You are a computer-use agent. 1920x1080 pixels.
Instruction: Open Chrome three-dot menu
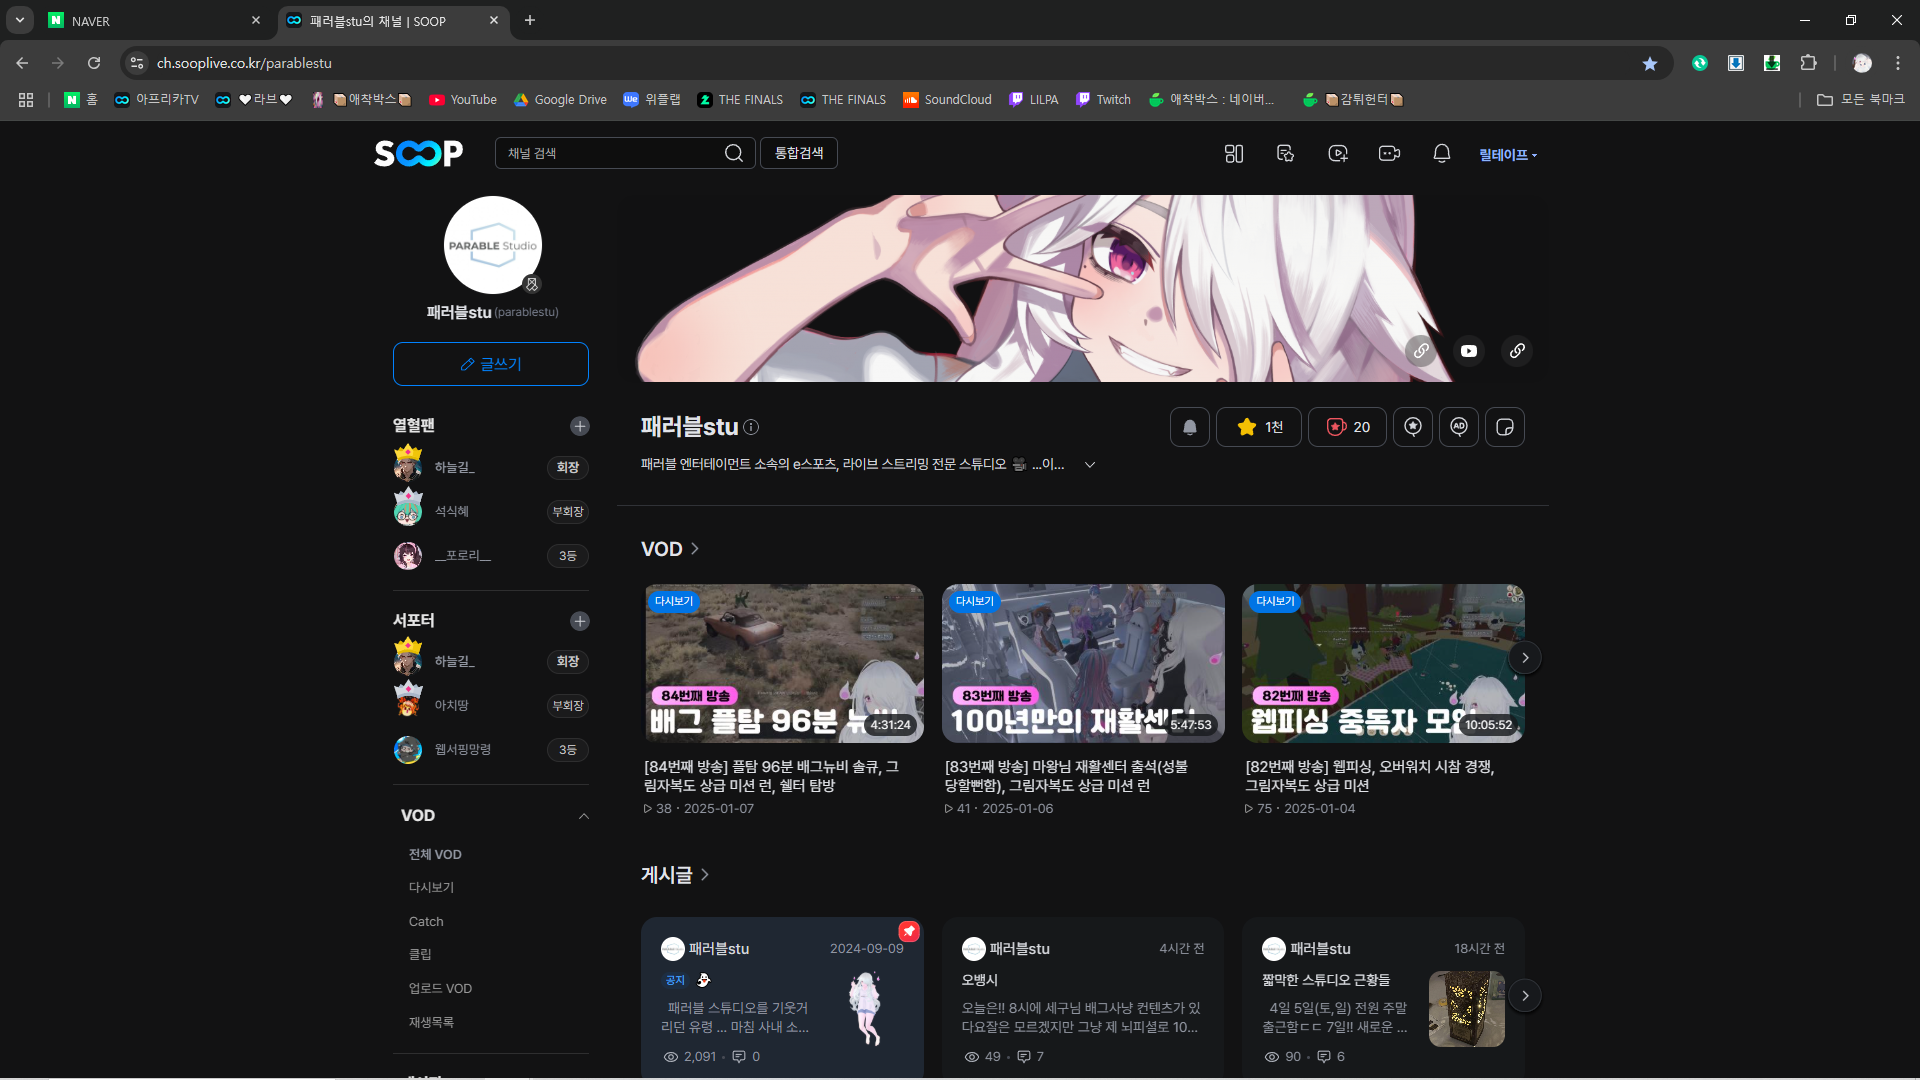(1898, 63)
